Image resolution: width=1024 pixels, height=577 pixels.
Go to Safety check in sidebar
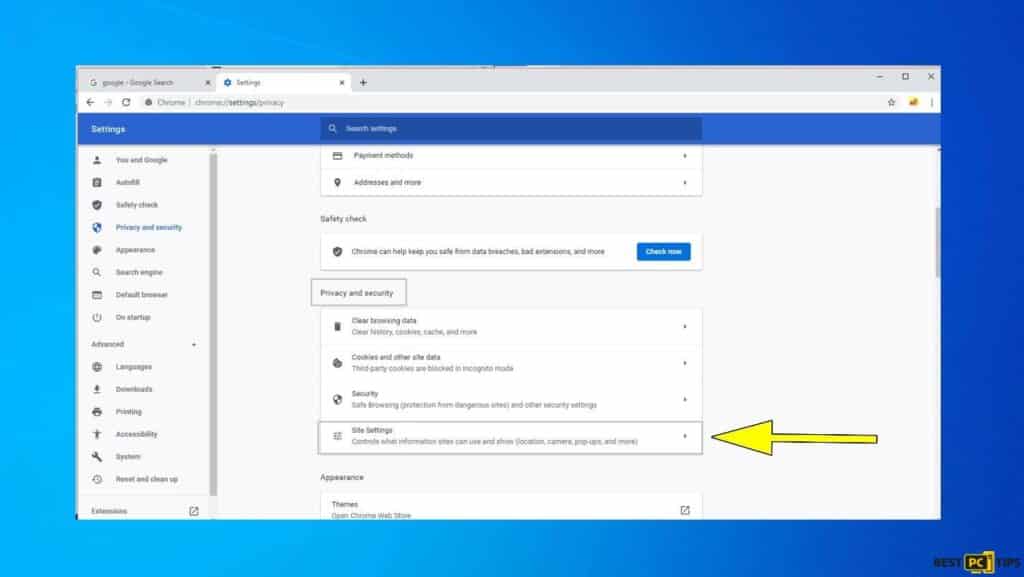pyautogui.click(x=136, y=205)
